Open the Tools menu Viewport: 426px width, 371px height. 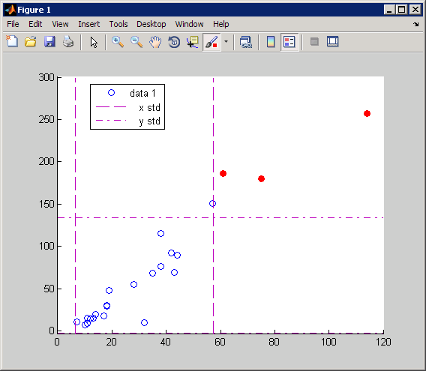(x=118, y=24)
